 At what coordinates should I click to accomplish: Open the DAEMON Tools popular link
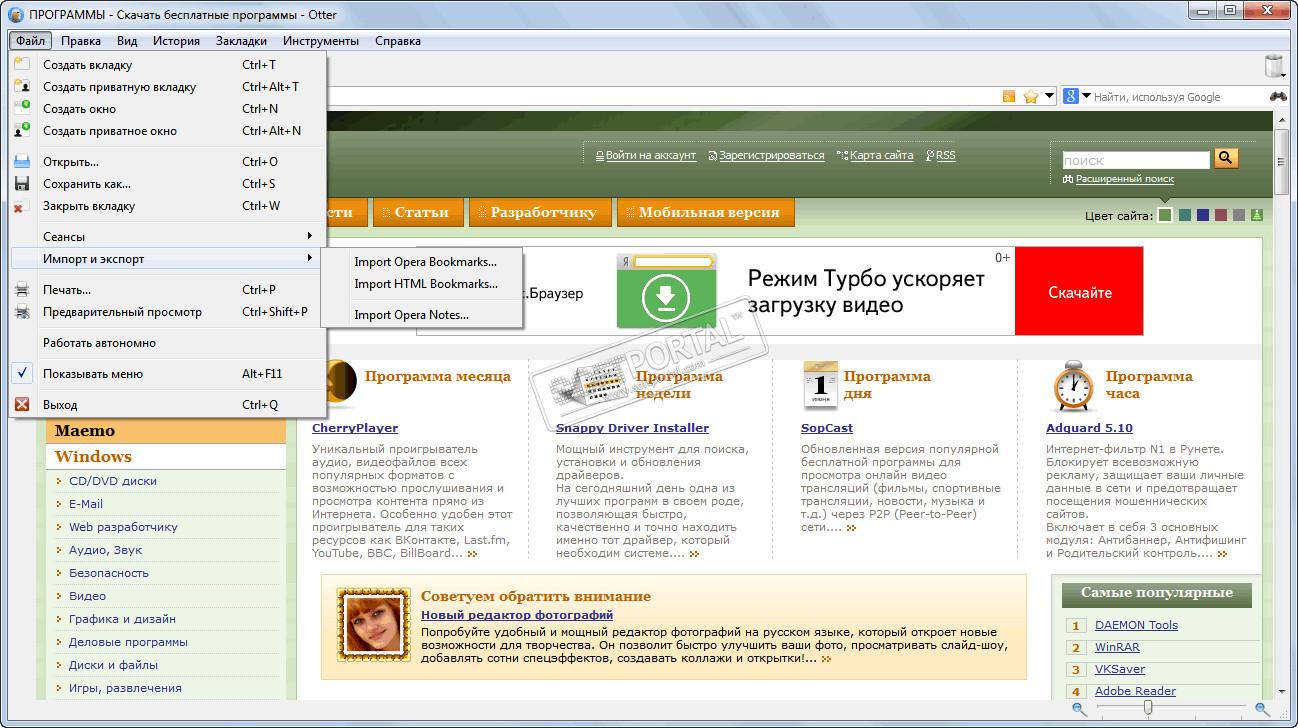(1136, 625)
